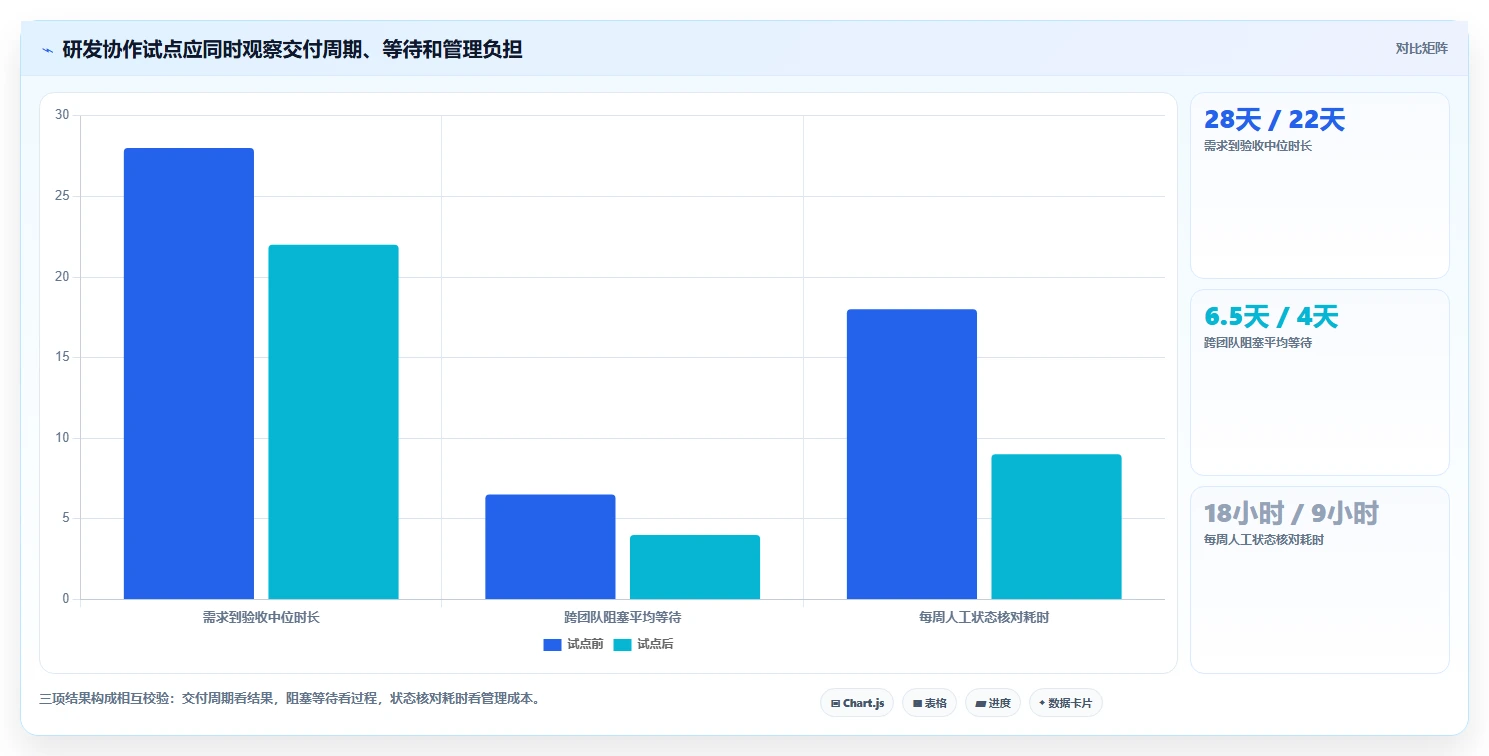Image resolution: width=1489 pixels, height=756 pixels.
Task: Select the 进度 chip
Action: coord(993,703)
